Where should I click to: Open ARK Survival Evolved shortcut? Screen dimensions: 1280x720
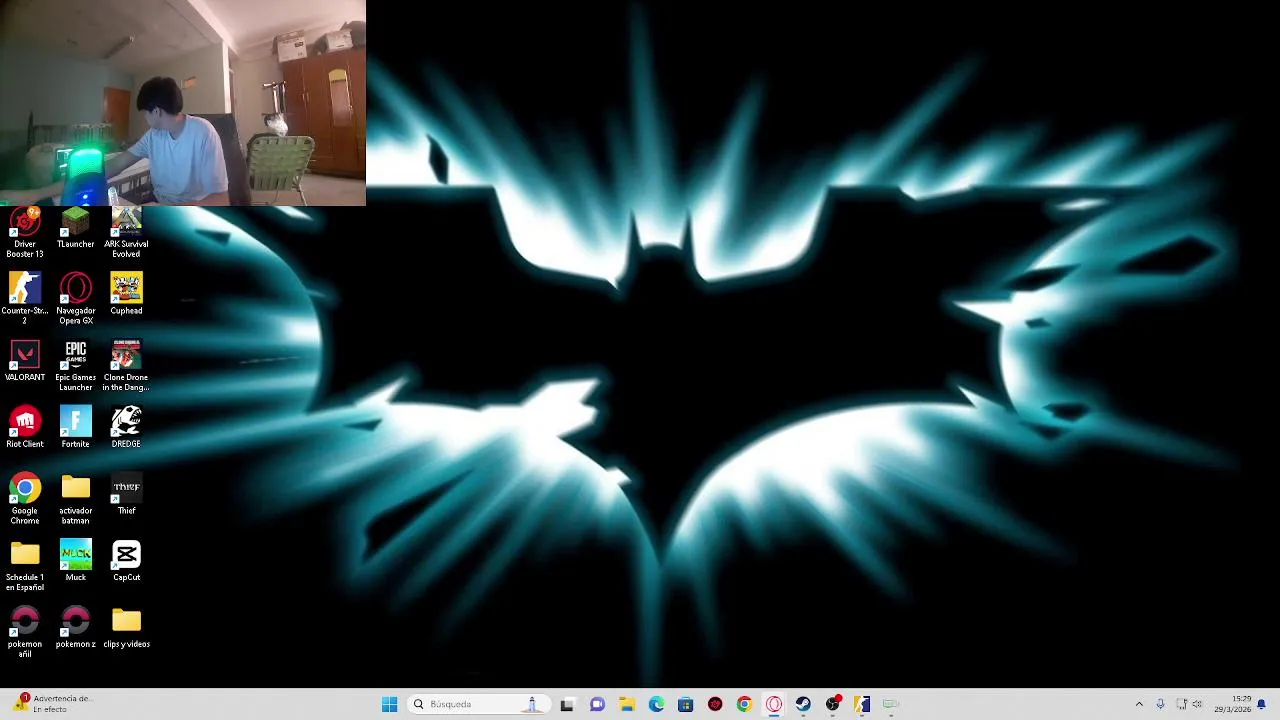tap(126, 232)
